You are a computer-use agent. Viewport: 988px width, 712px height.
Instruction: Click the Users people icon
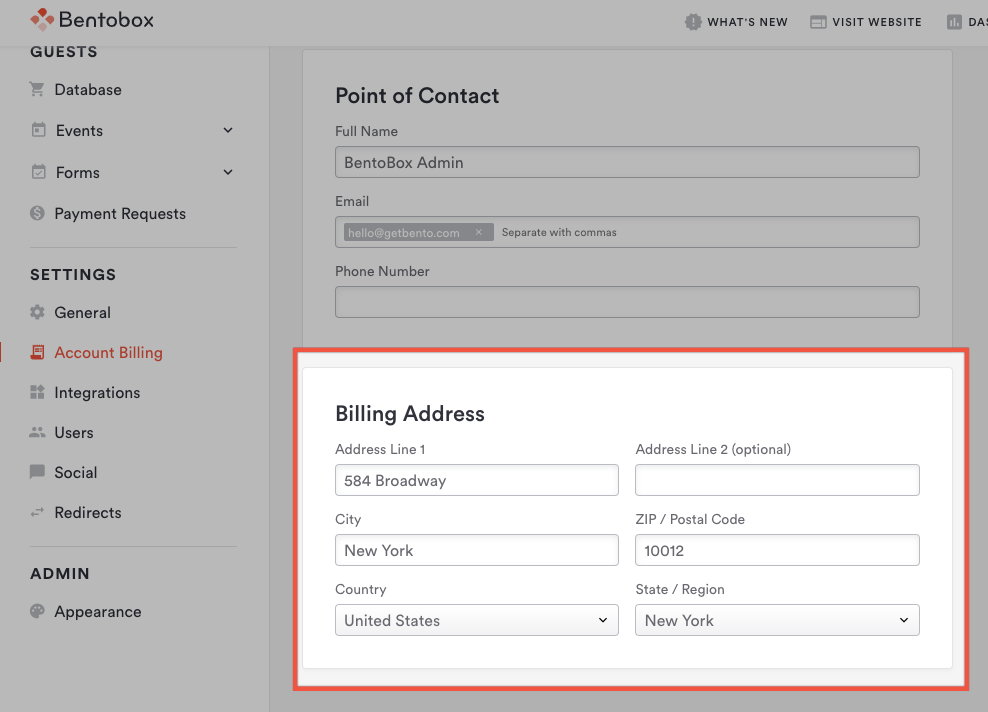[37, 432]
